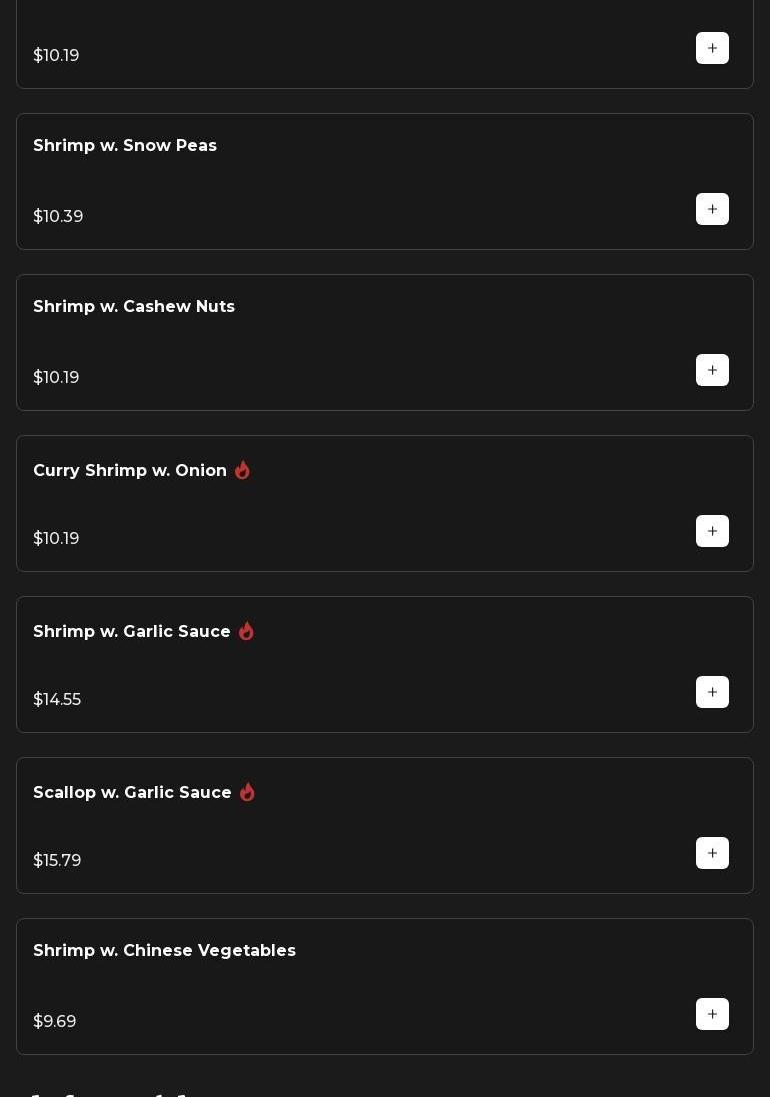View Scallop w. Garlic Sauce item name
Image resolution: width=770 pixels, height=1097 pixels.
coord(132,793)
